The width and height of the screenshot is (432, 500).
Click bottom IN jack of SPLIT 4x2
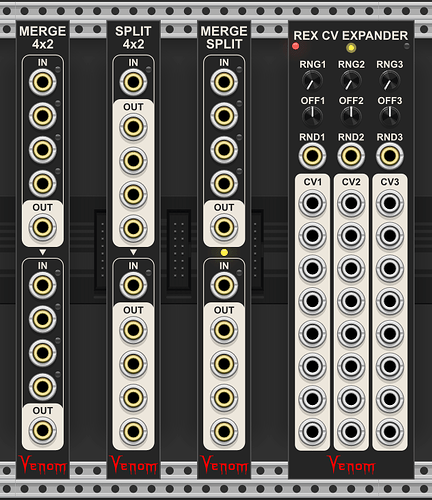pyautogui.click(x=133, y=285)
